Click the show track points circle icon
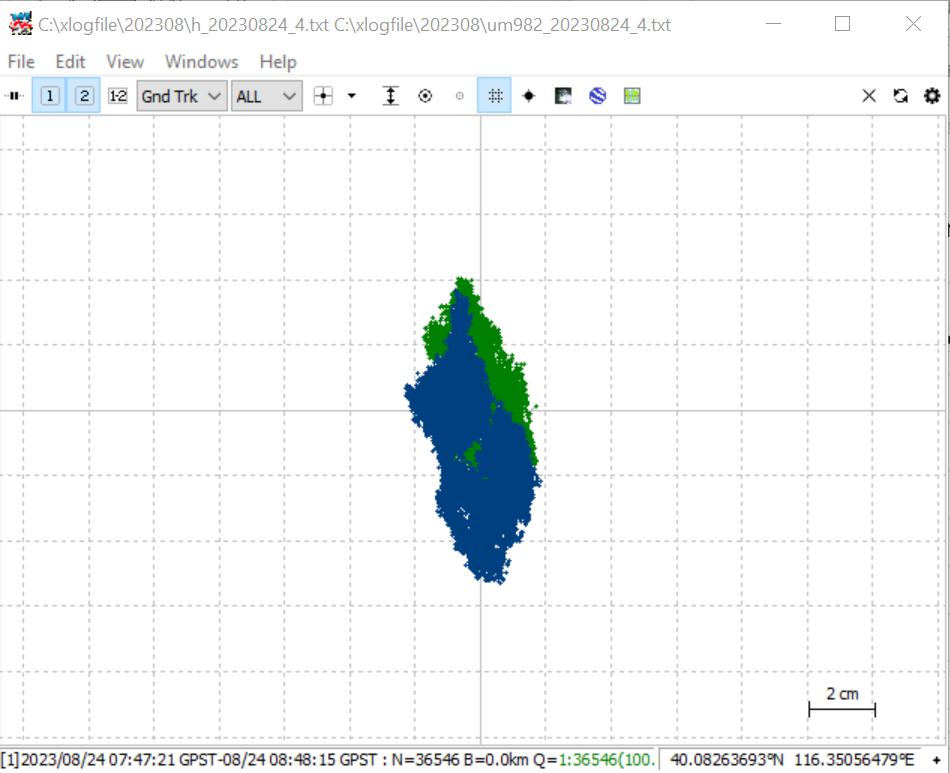The width and height of the screenshot is (950, 773). 425,96
